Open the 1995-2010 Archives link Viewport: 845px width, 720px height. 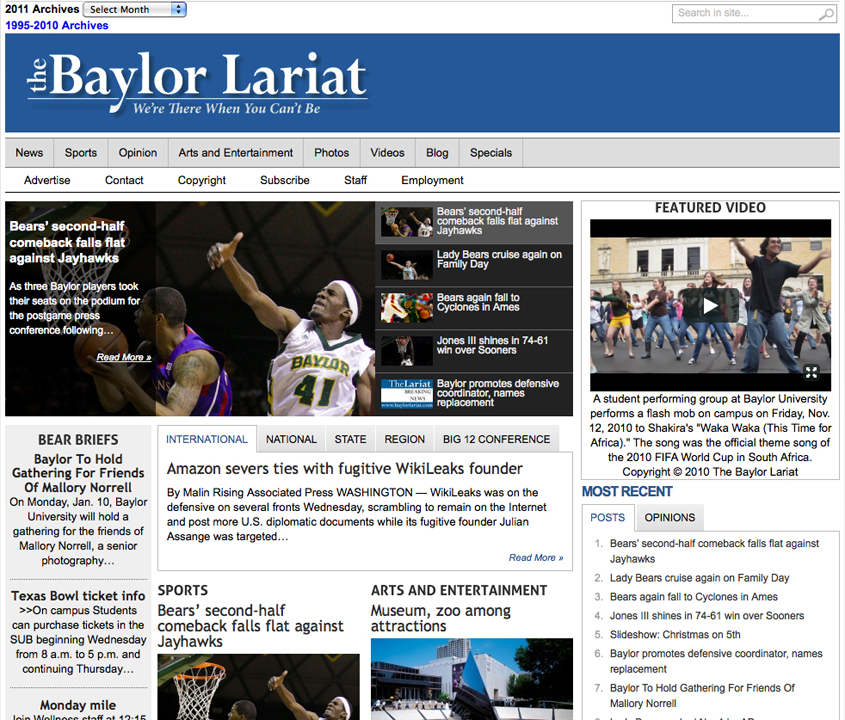coord(57,25)
